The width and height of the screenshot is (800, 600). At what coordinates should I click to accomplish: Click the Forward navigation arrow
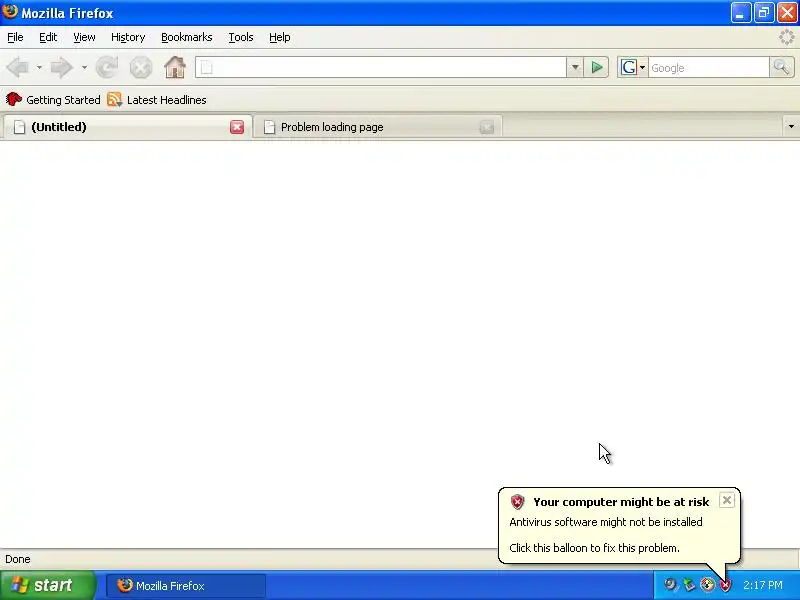point(62,67)
